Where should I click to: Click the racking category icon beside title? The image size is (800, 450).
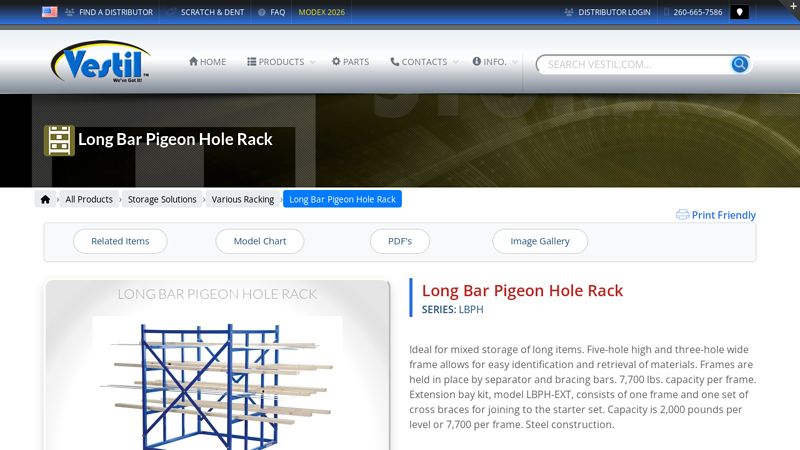pos(59,140)
